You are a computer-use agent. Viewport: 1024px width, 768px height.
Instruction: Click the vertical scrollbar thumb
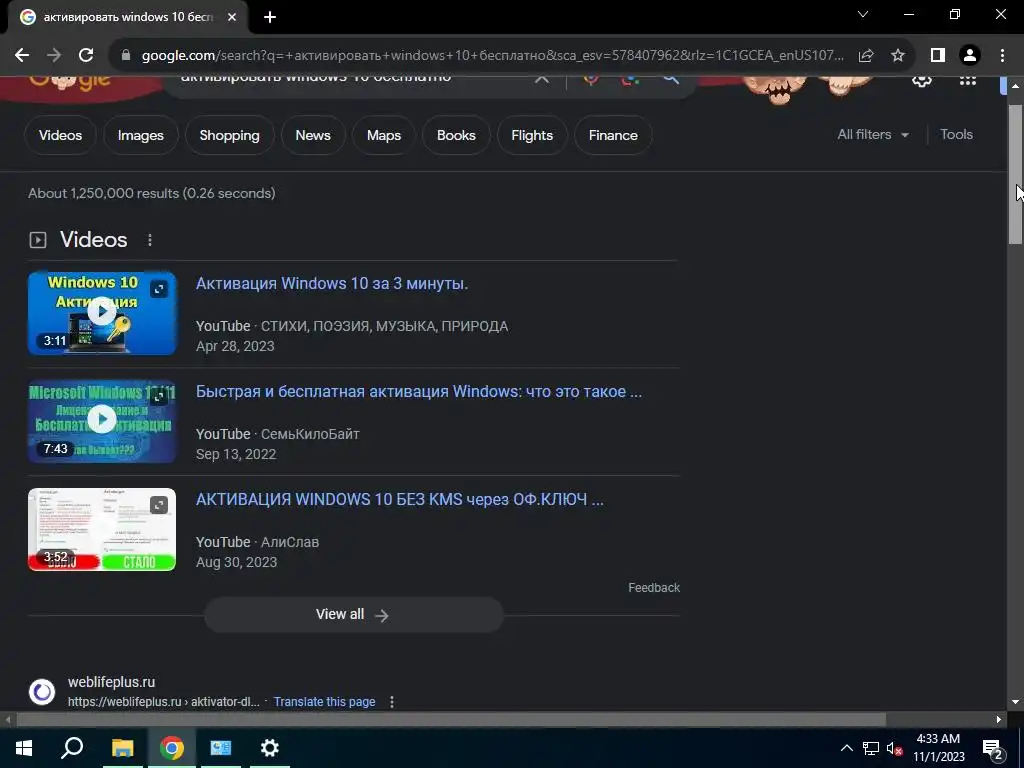click(1016, 174)
